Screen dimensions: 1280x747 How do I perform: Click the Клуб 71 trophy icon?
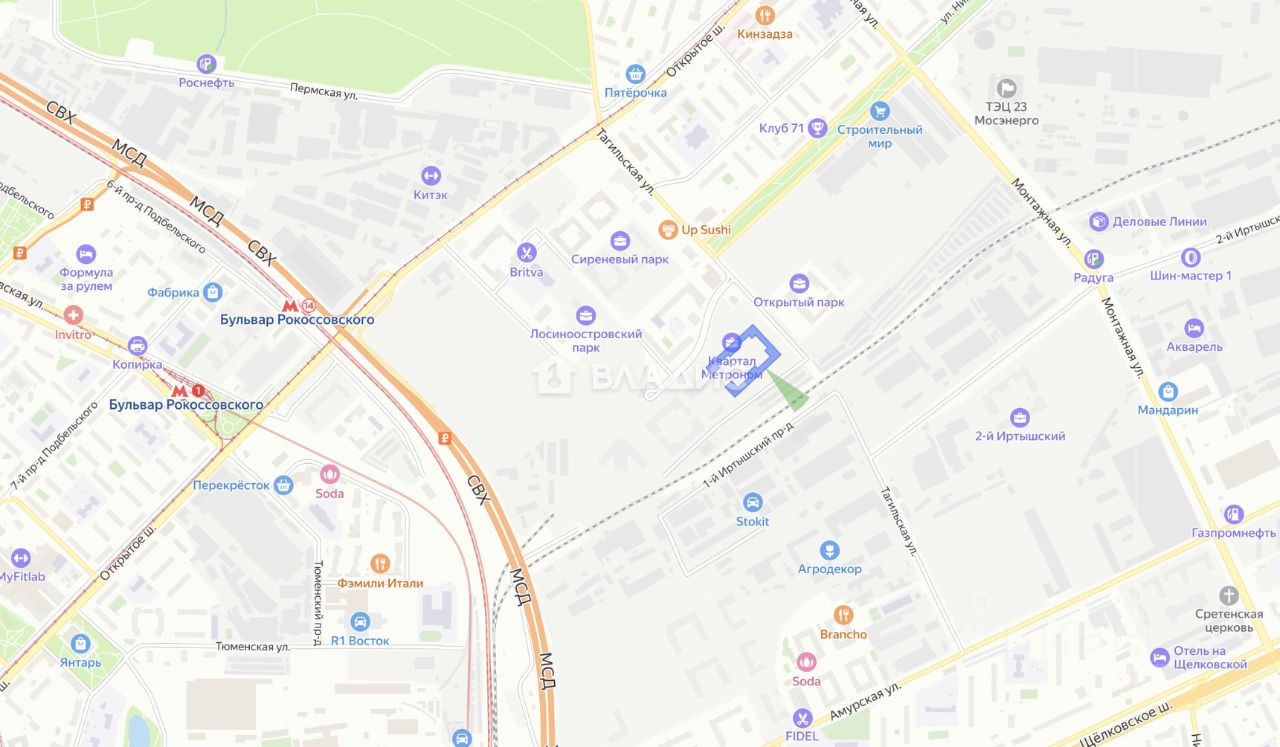coord(818,127)
